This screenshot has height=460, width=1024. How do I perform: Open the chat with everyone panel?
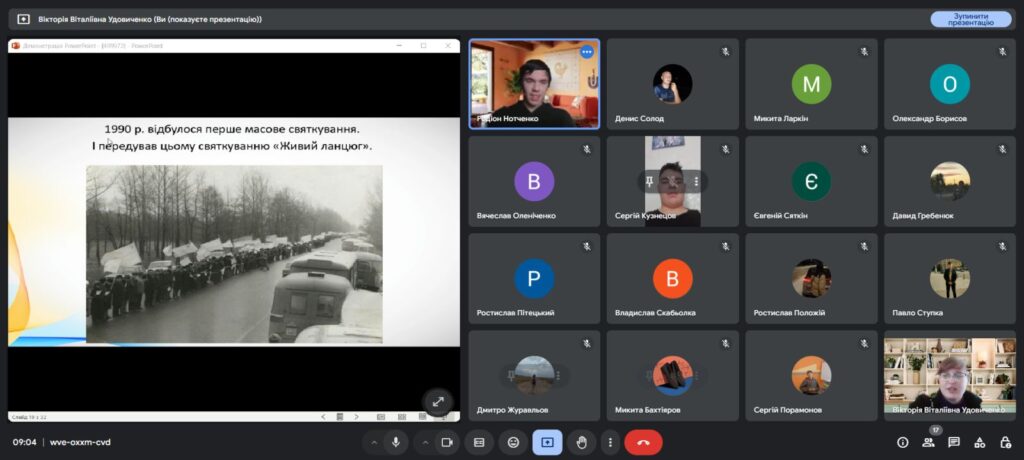(954, 442)
